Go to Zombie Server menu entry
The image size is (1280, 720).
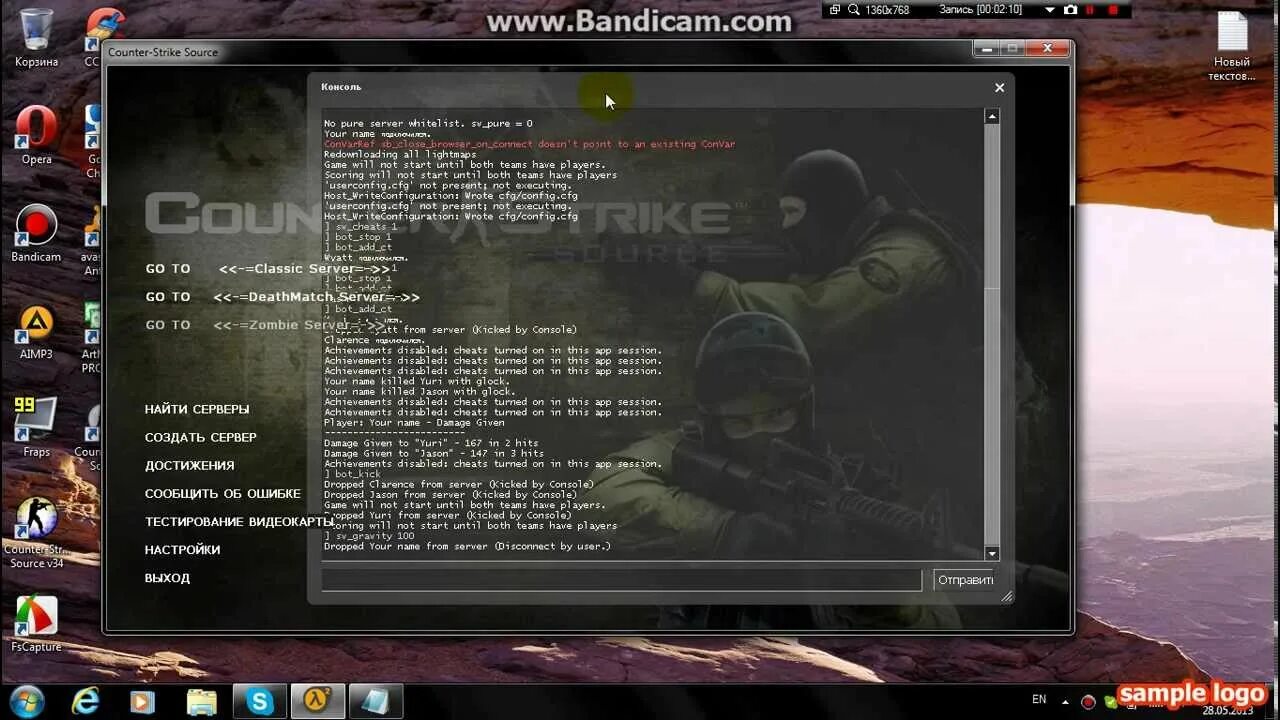coord(266,325)
